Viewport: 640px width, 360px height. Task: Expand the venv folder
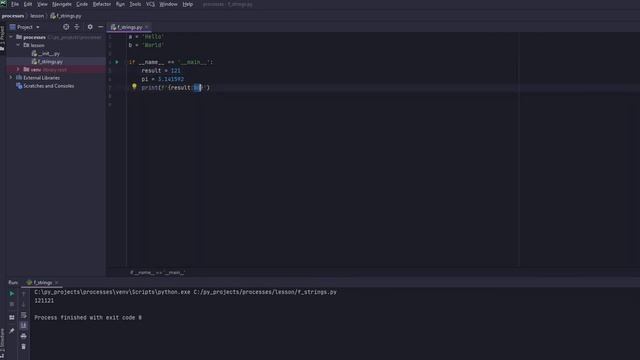[18, 70]
